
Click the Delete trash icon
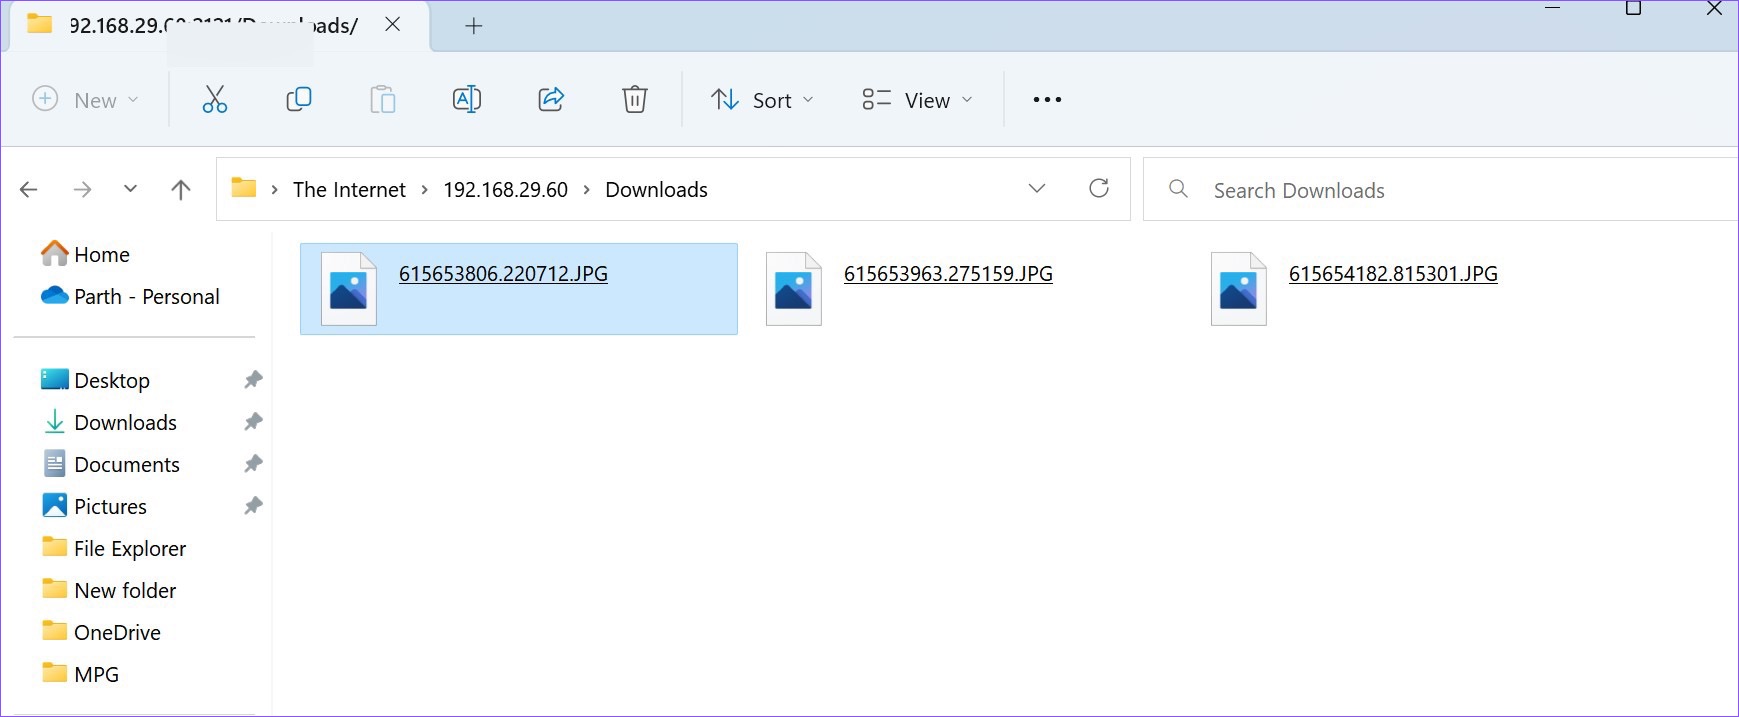click(x=635, y=99)
